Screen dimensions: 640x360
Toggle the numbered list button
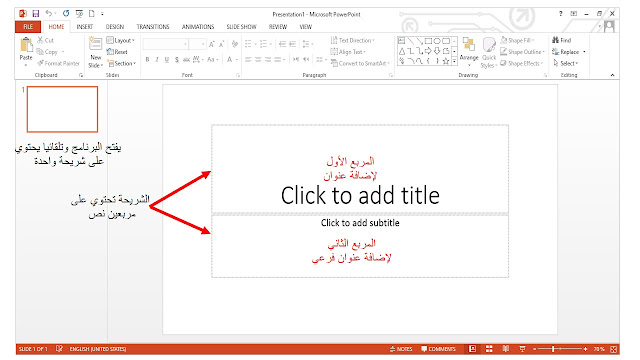[x=264, y=44]
